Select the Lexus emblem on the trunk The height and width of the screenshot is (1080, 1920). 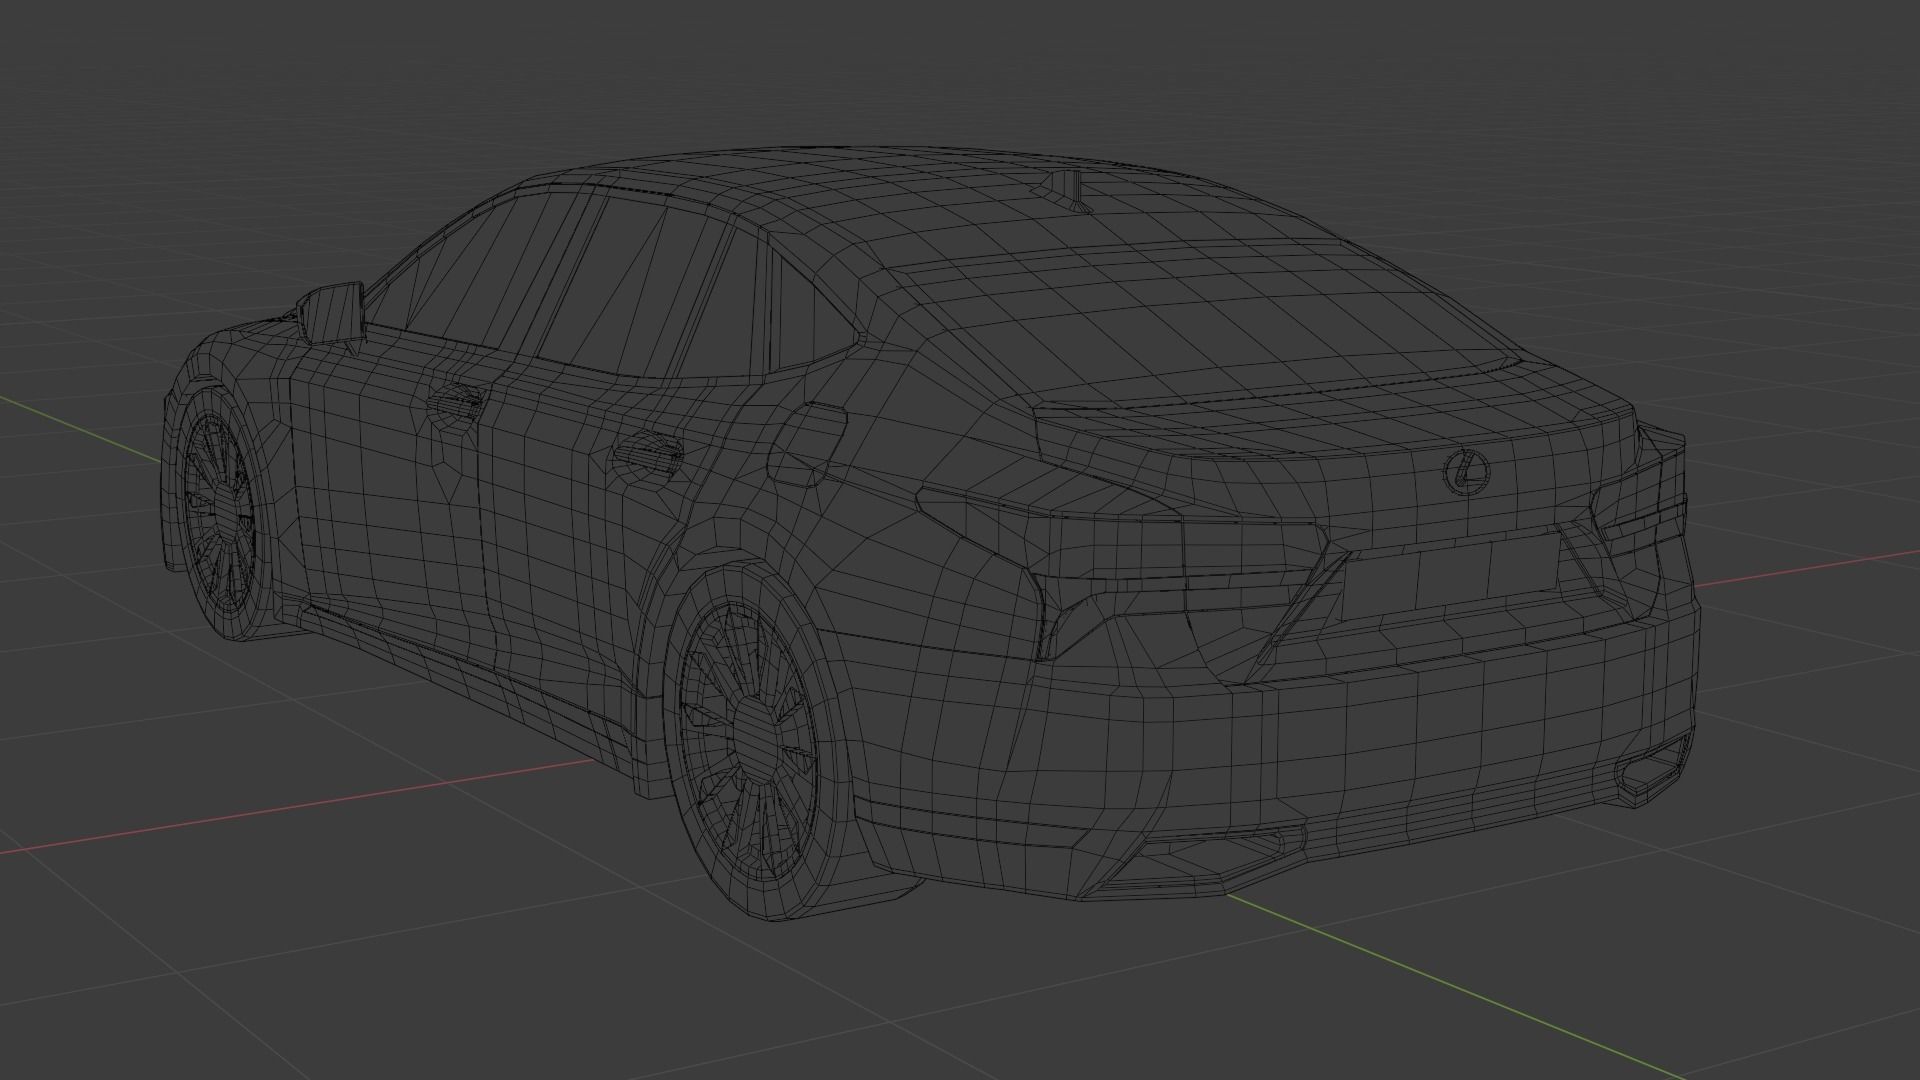pyautogui.click(x=1466, y=471)
